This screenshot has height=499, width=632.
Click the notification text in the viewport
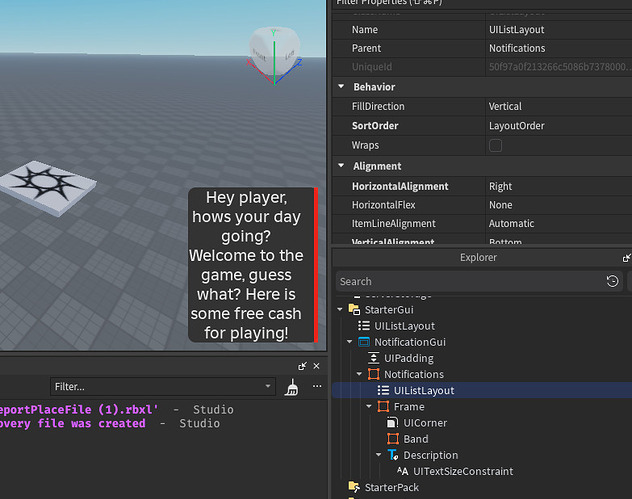pyautogui.click(x=246, y=265)
